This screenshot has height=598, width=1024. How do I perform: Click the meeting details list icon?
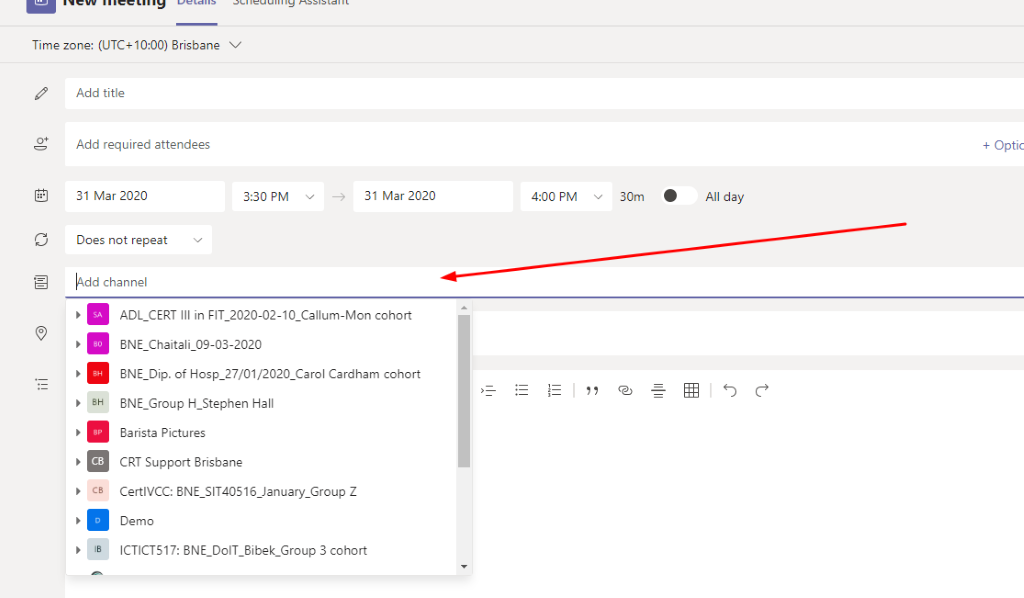41,385
